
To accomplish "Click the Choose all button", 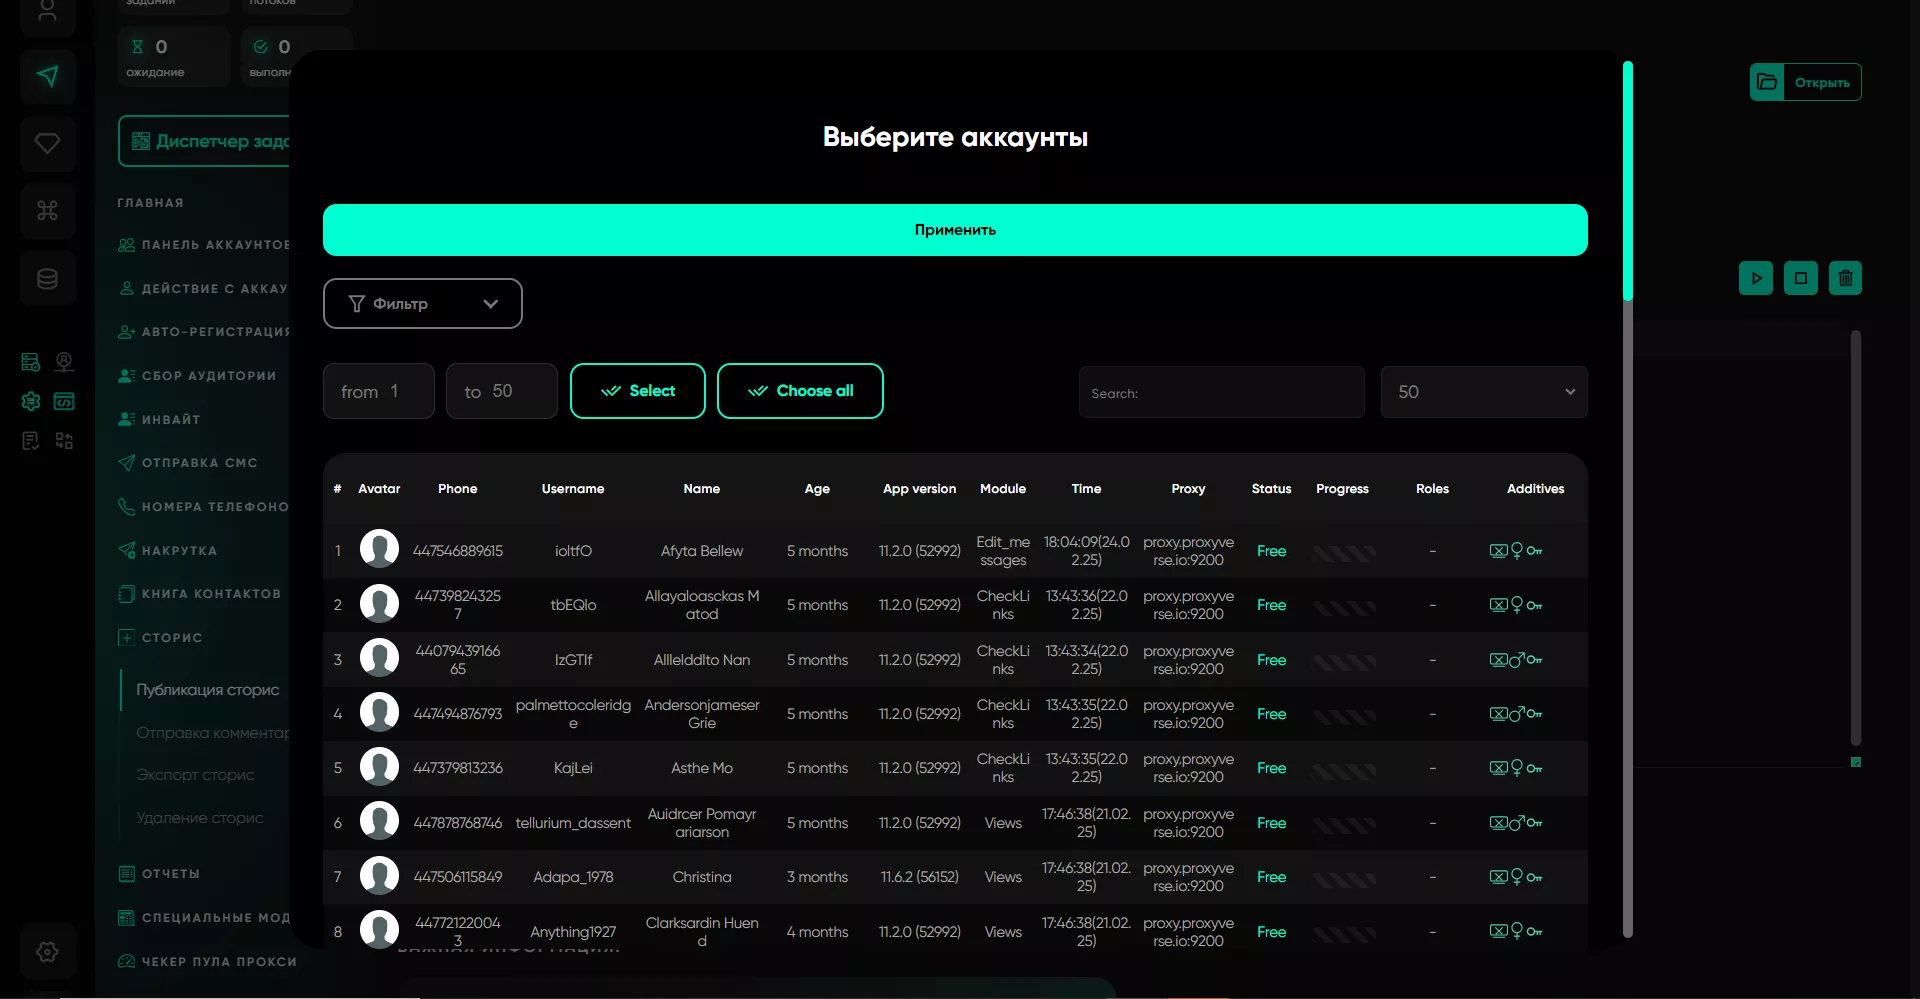I will tap(800, 391).
